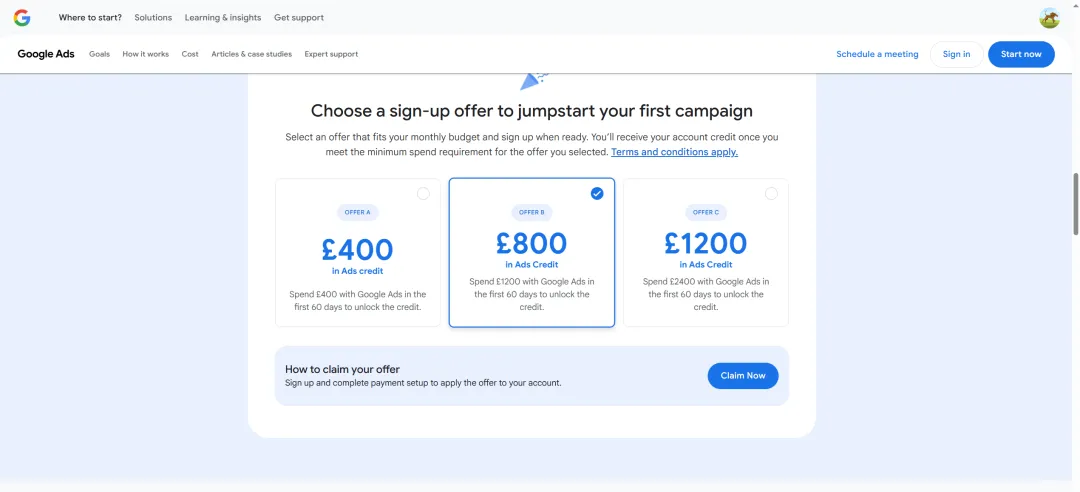The image size is (1080, 492).
Task: Expand the Solutions menu
Action: 153,18
